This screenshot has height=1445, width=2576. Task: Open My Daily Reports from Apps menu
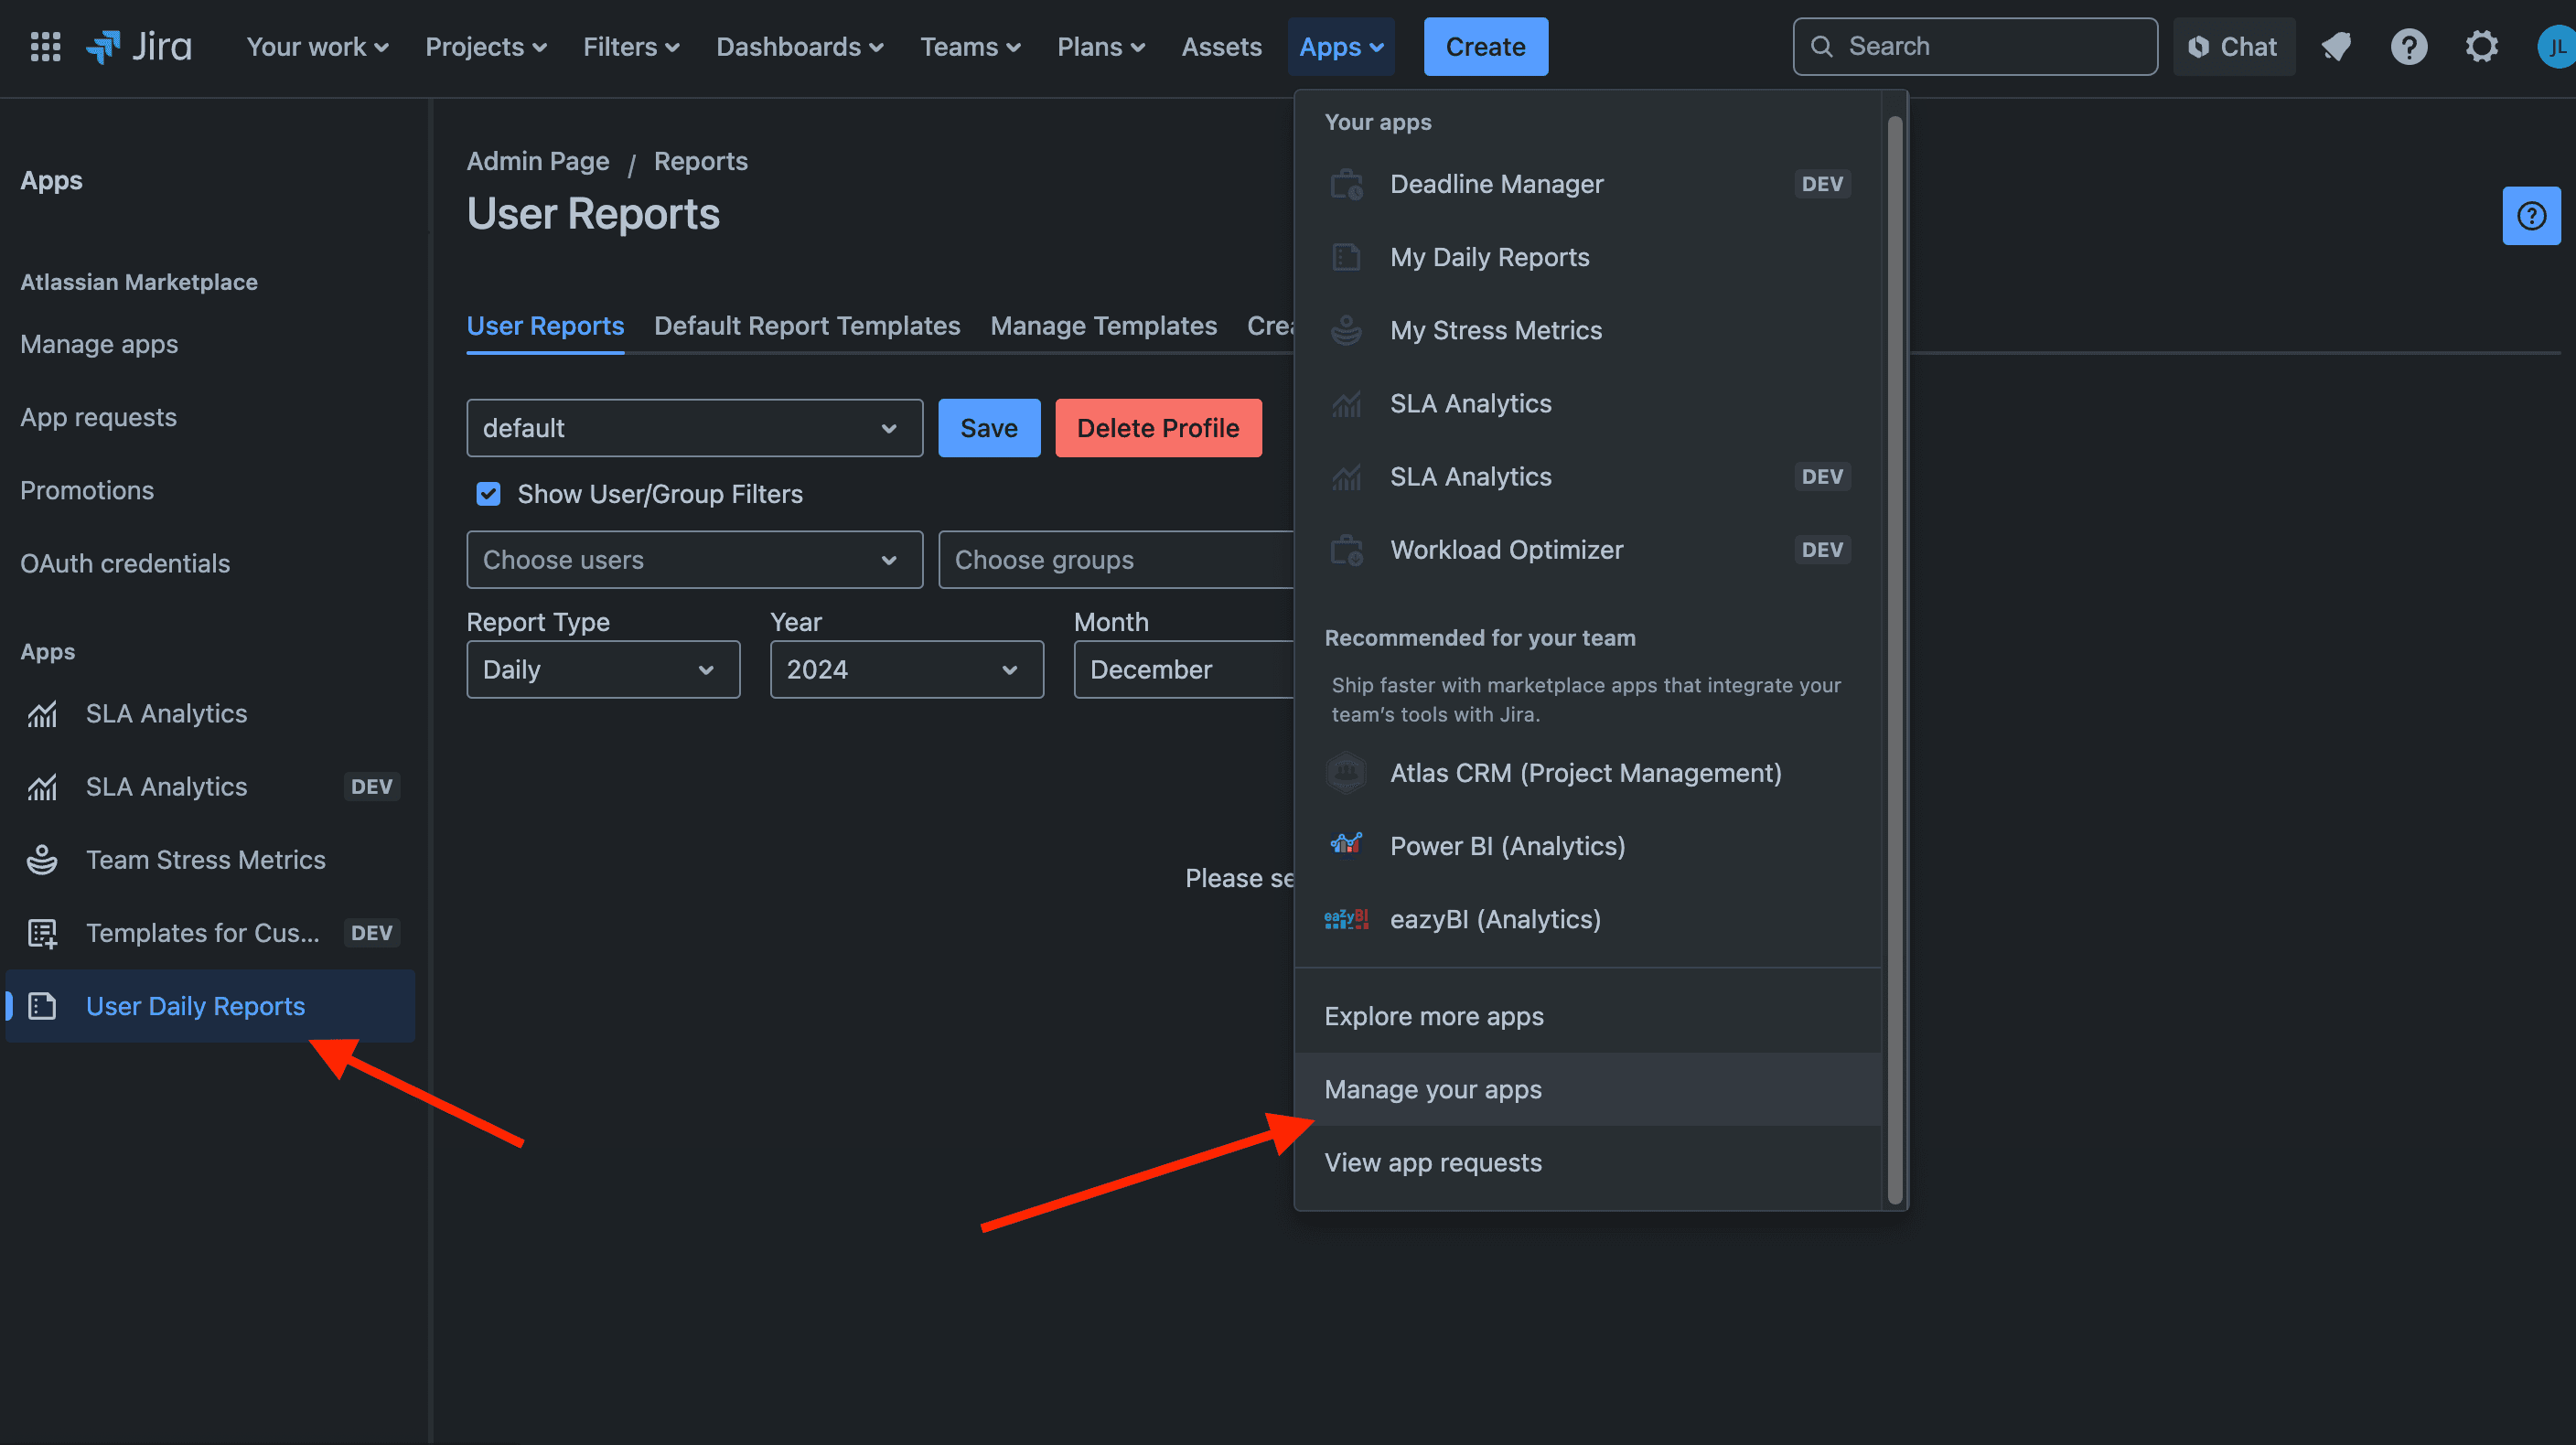1587,257
